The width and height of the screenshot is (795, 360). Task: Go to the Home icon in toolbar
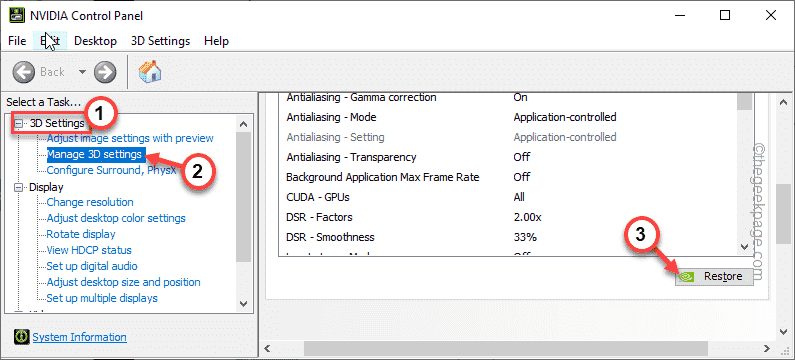point(150,72)
